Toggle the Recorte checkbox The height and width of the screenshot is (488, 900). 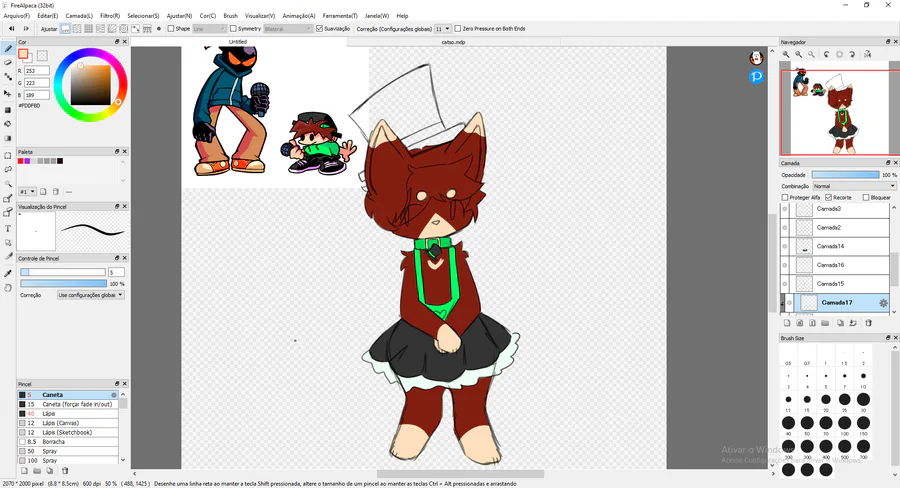tap(828, 197)
